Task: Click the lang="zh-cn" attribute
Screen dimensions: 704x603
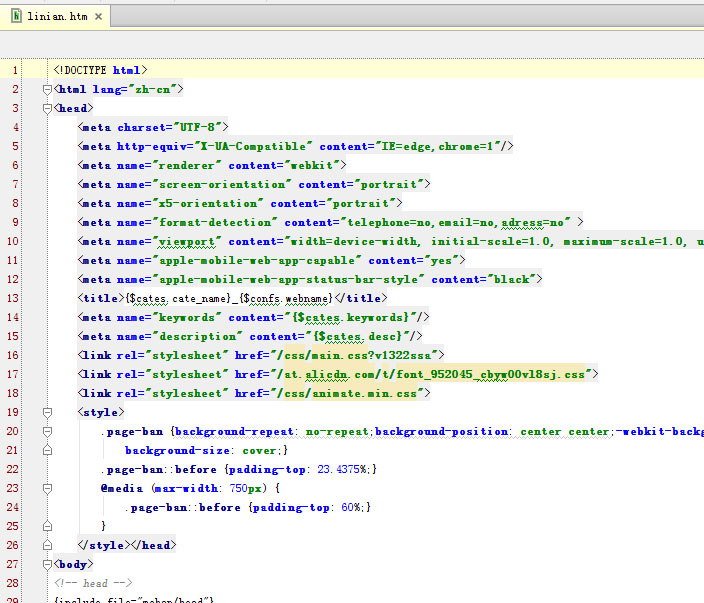Action: point(134,90)
